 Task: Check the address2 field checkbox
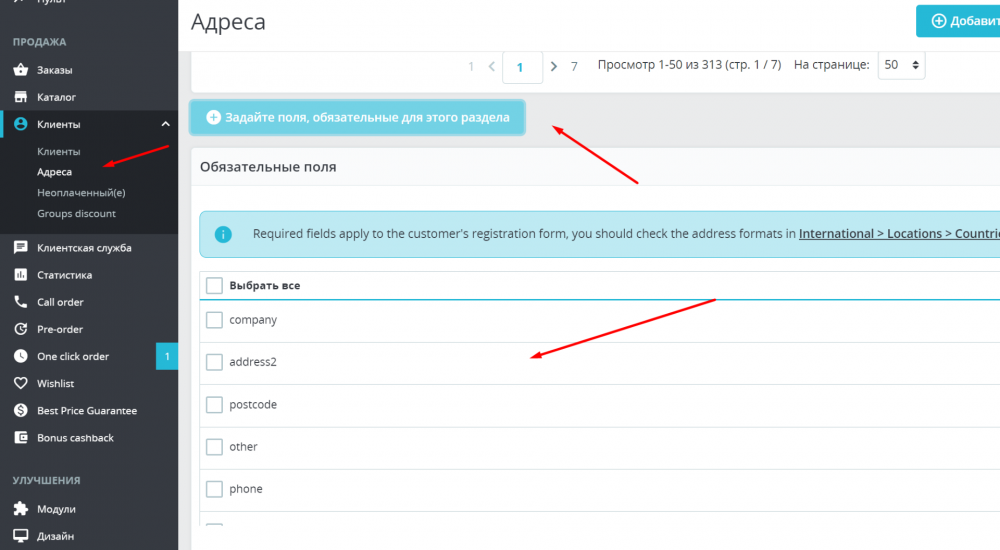[214, 362]
